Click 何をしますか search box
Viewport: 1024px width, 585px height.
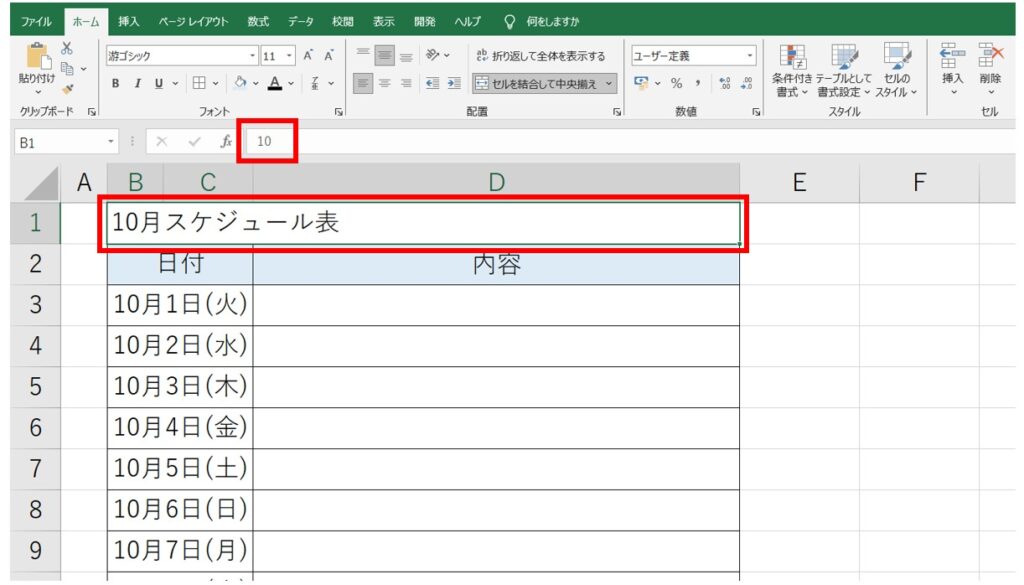coord(552,22)
